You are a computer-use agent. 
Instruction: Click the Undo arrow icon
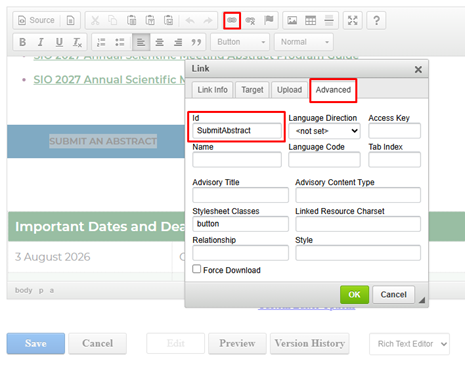(x=190, y=20)
